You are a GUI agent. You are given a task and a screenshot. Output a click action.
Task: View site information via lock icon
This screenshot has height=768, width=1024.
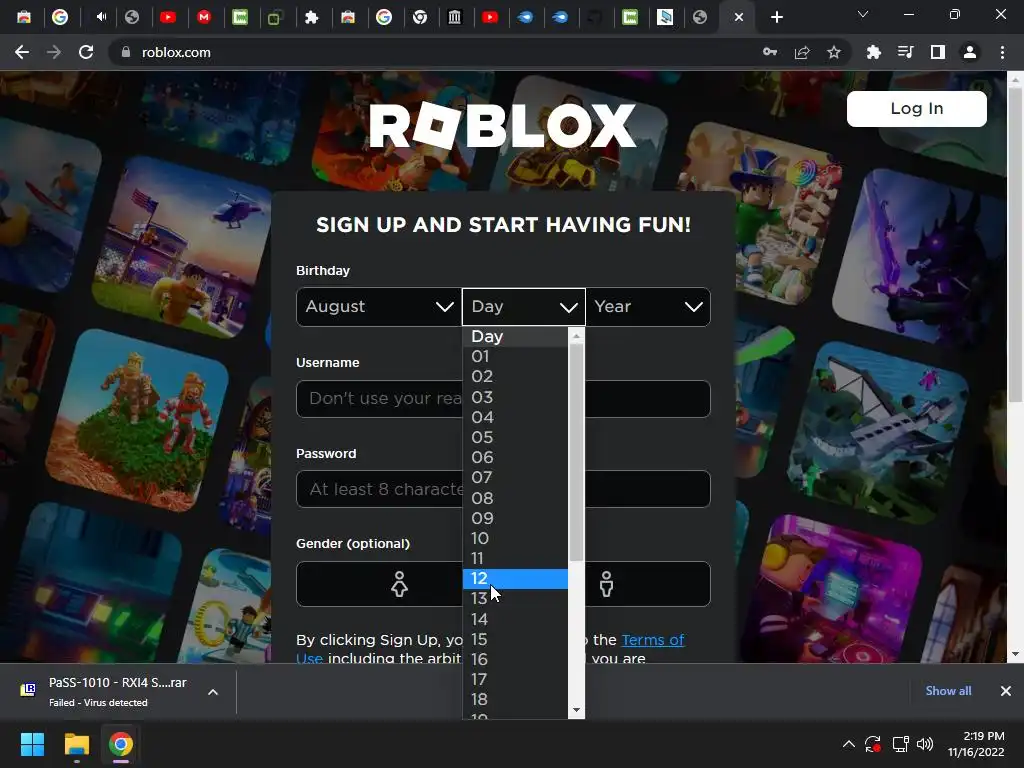(x=126, y=52)
